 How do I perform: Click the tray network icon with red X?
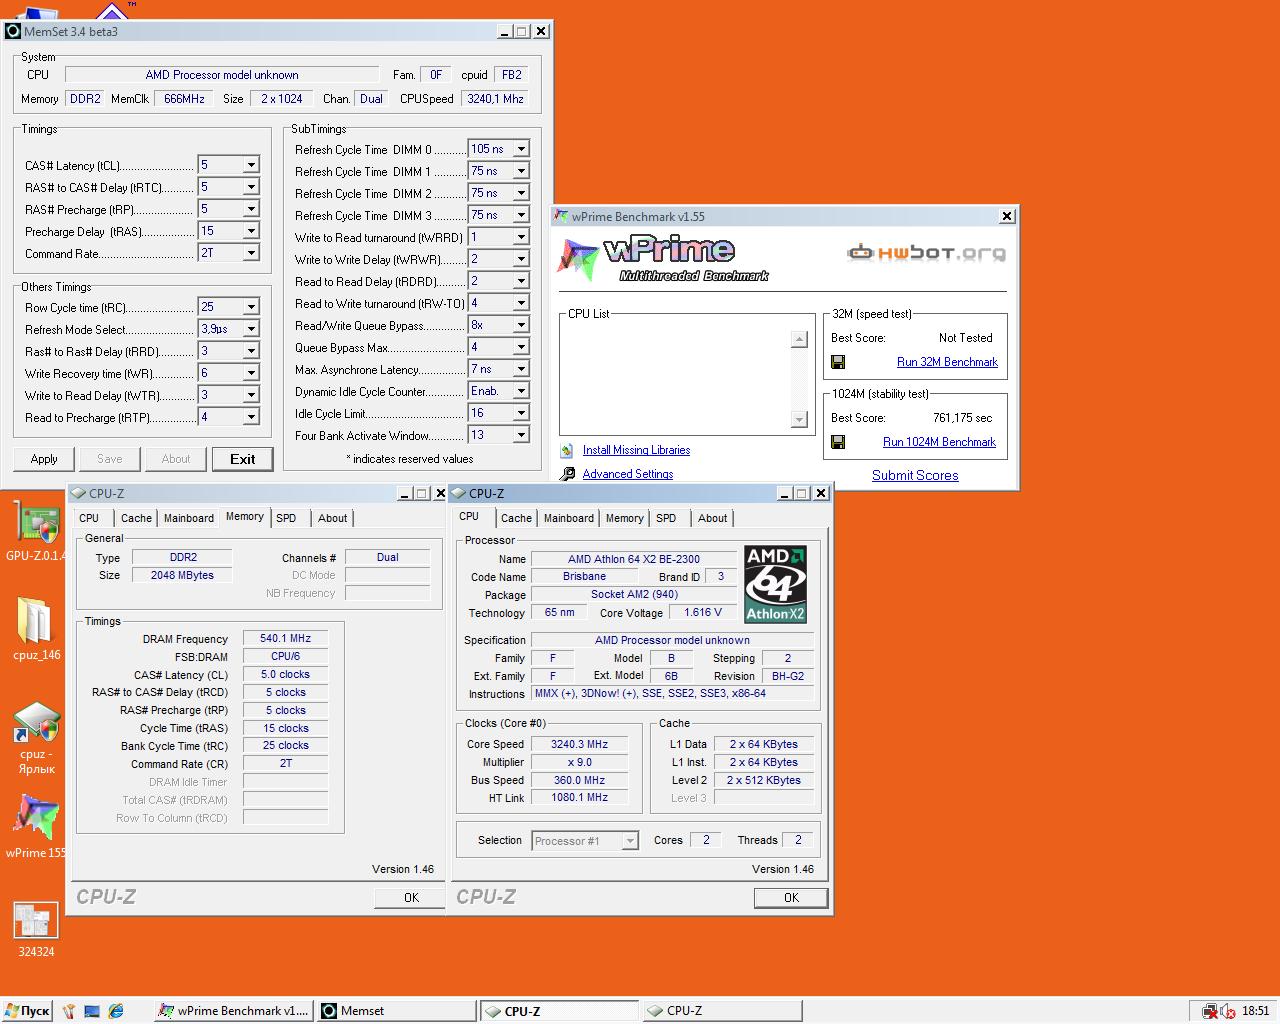(1210, 1011)
